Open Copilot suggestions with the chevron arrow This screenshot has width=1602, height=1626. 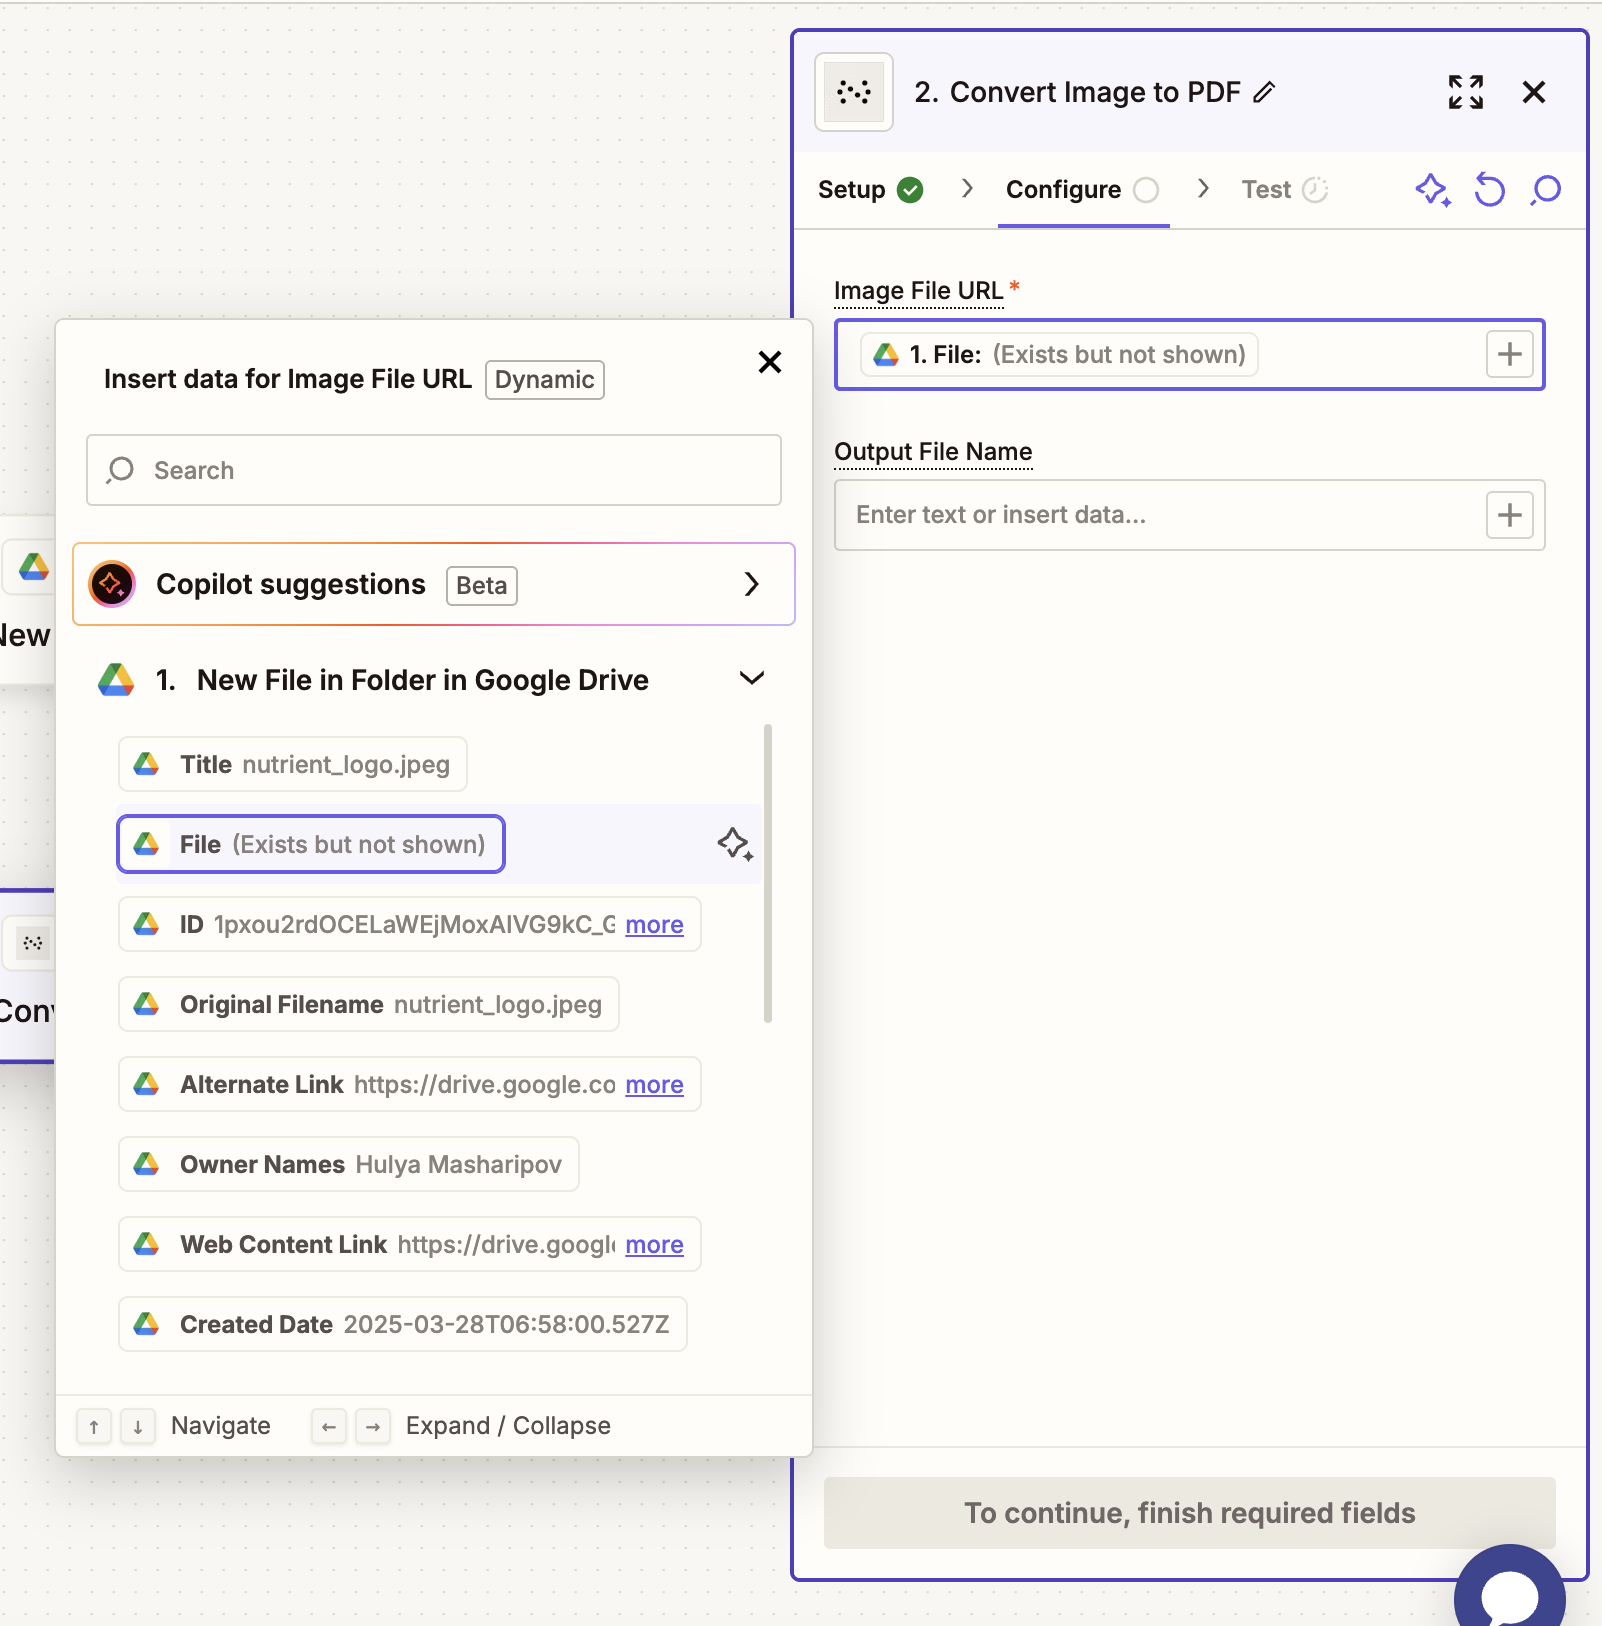pyautogui.click(x=752, y=584)
